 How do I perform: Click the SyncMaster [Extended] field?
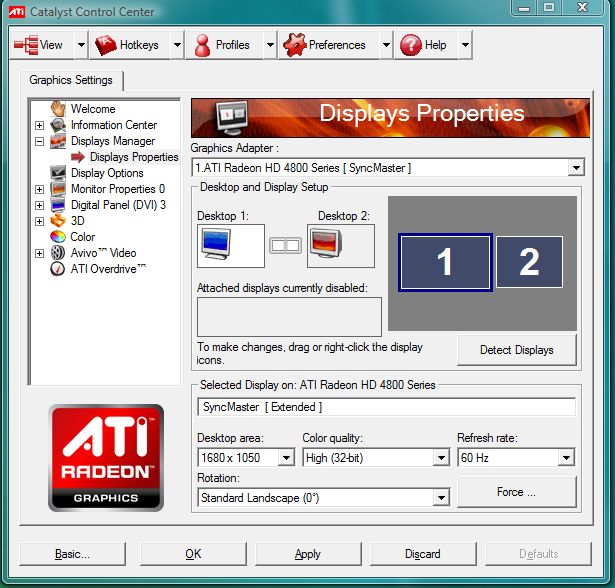coord(387,407)
